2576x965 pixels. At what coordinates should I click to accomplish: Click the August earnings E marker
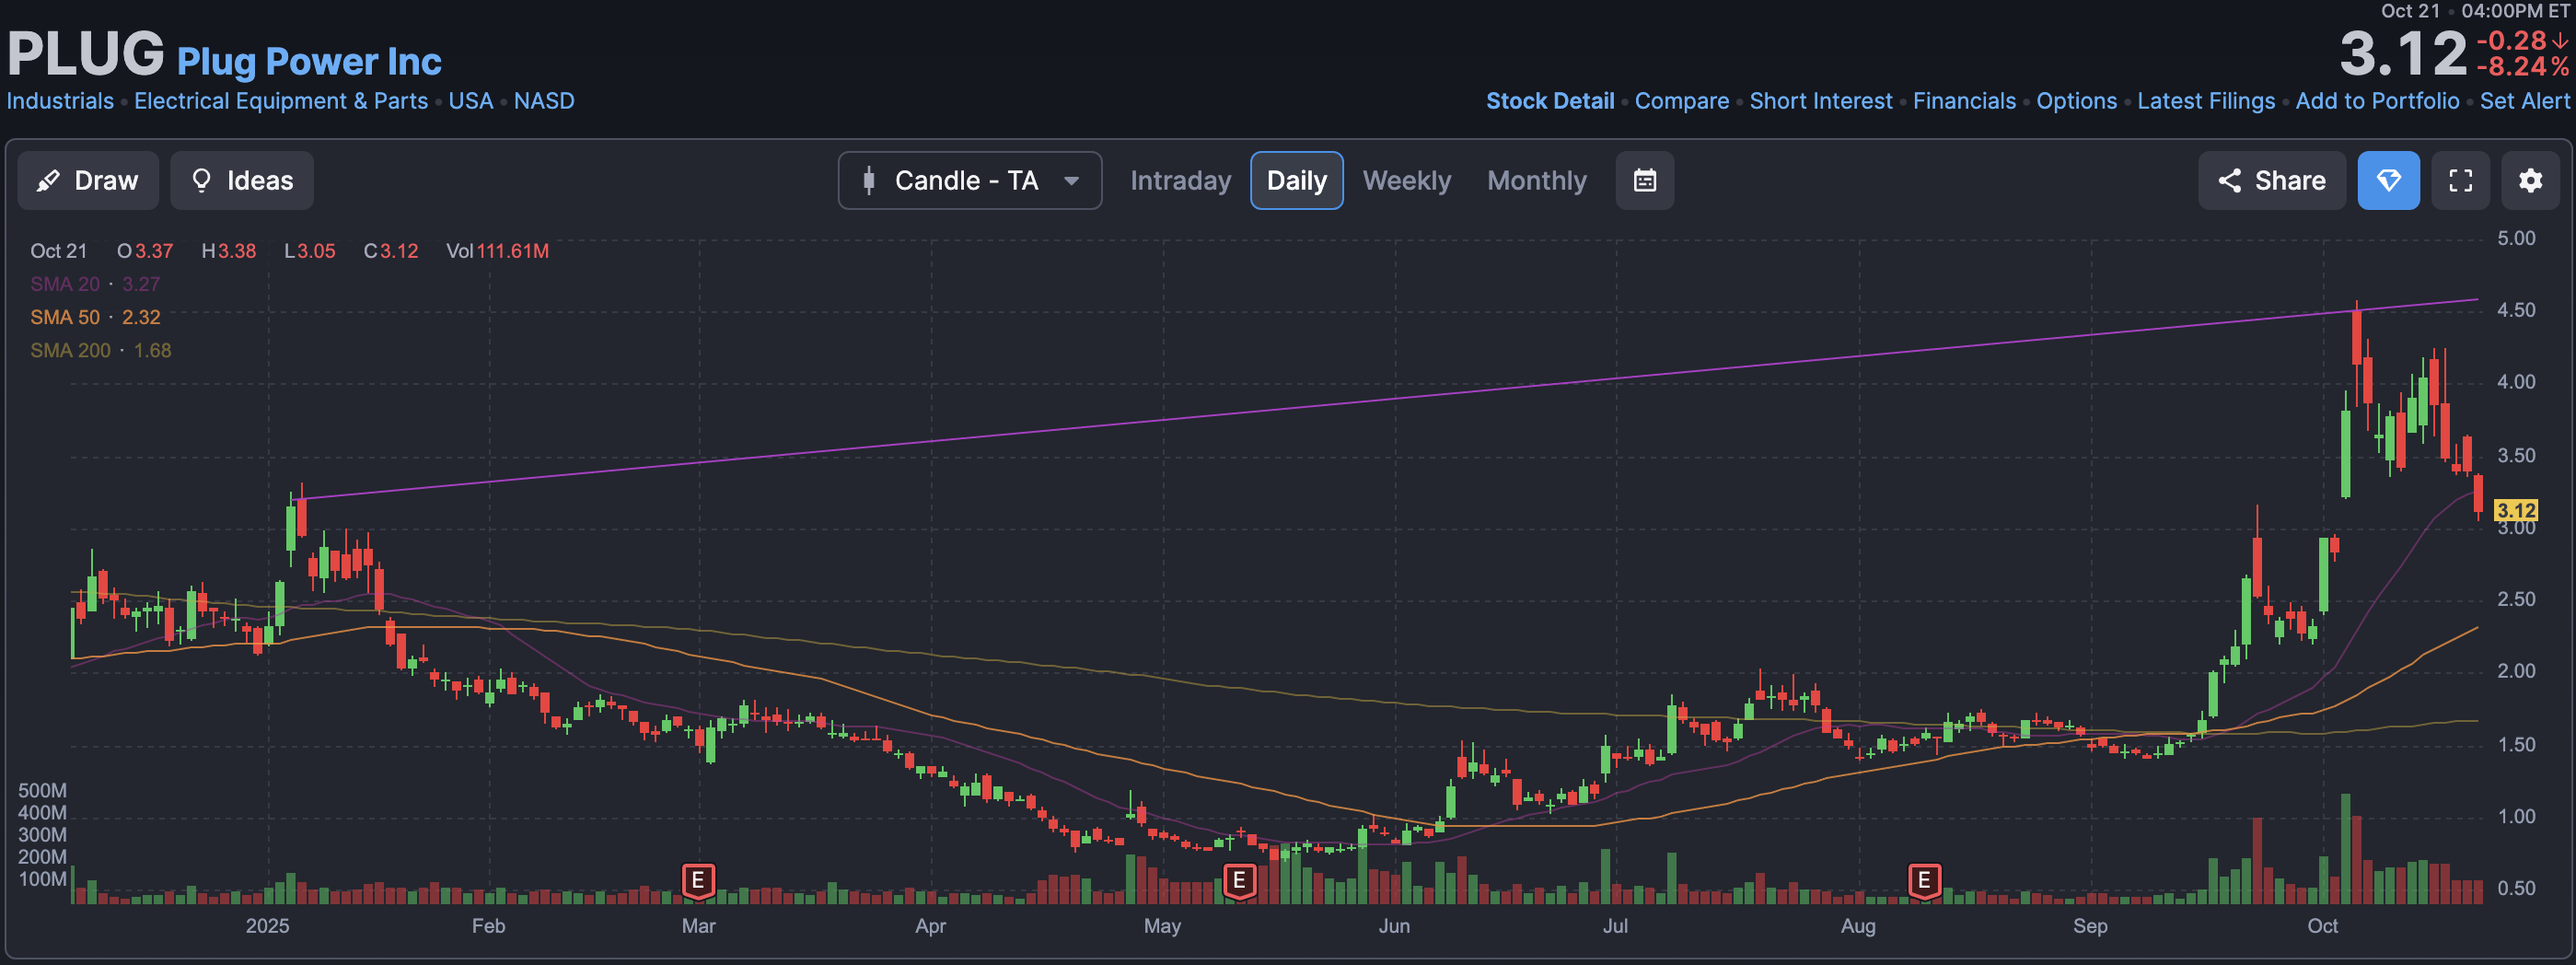tap(1924, 881)
